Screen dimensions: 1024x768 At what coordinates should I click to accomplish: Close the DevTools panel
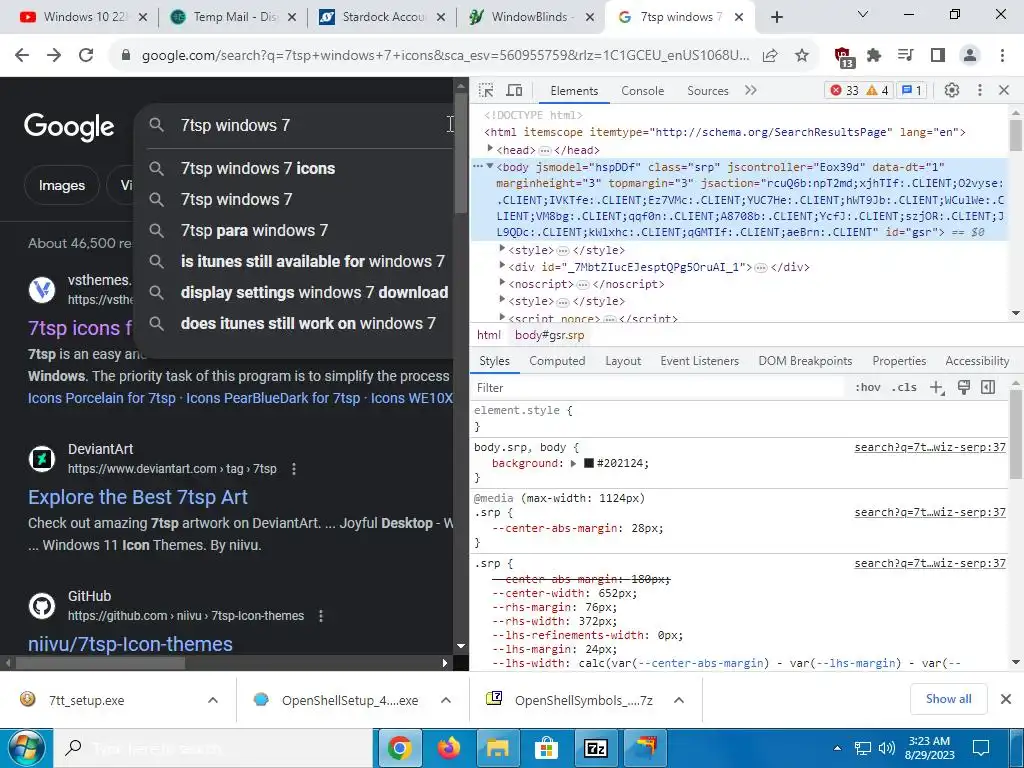click(1004, 90)
